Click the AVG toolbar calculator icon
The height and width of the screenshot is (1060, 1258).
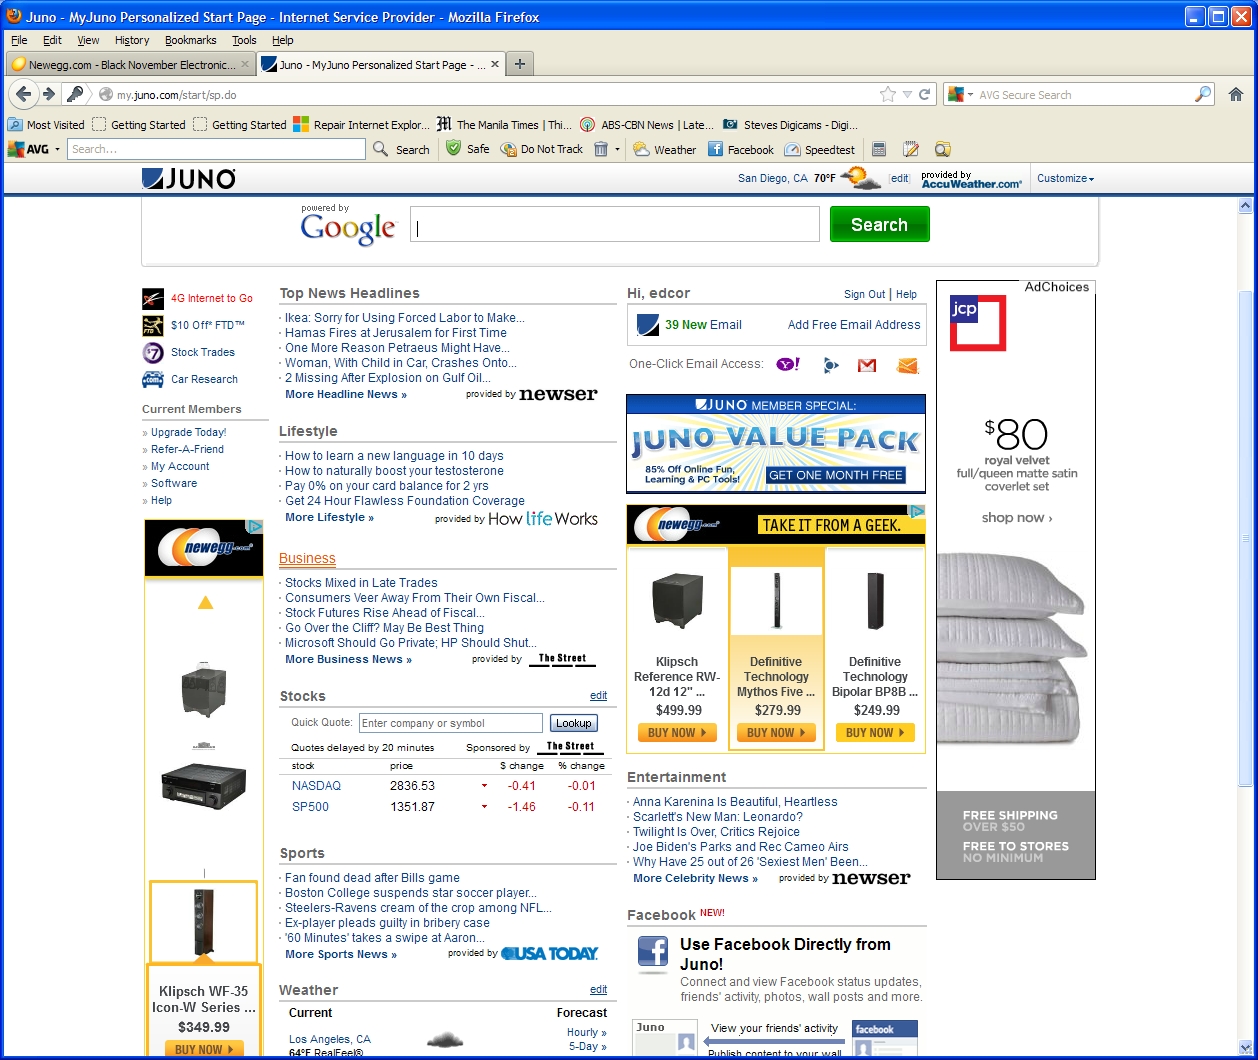[879, 149]
